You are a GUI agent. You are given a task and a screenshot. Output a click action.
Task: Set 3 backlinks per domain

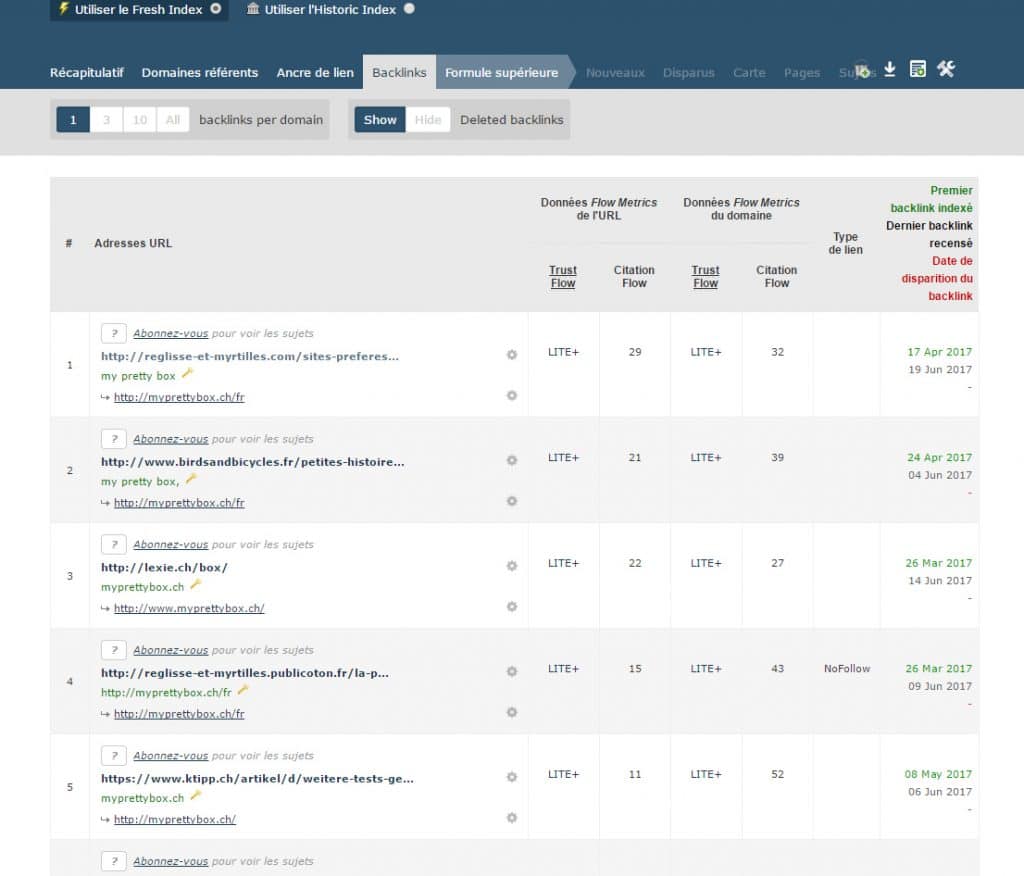106,120
